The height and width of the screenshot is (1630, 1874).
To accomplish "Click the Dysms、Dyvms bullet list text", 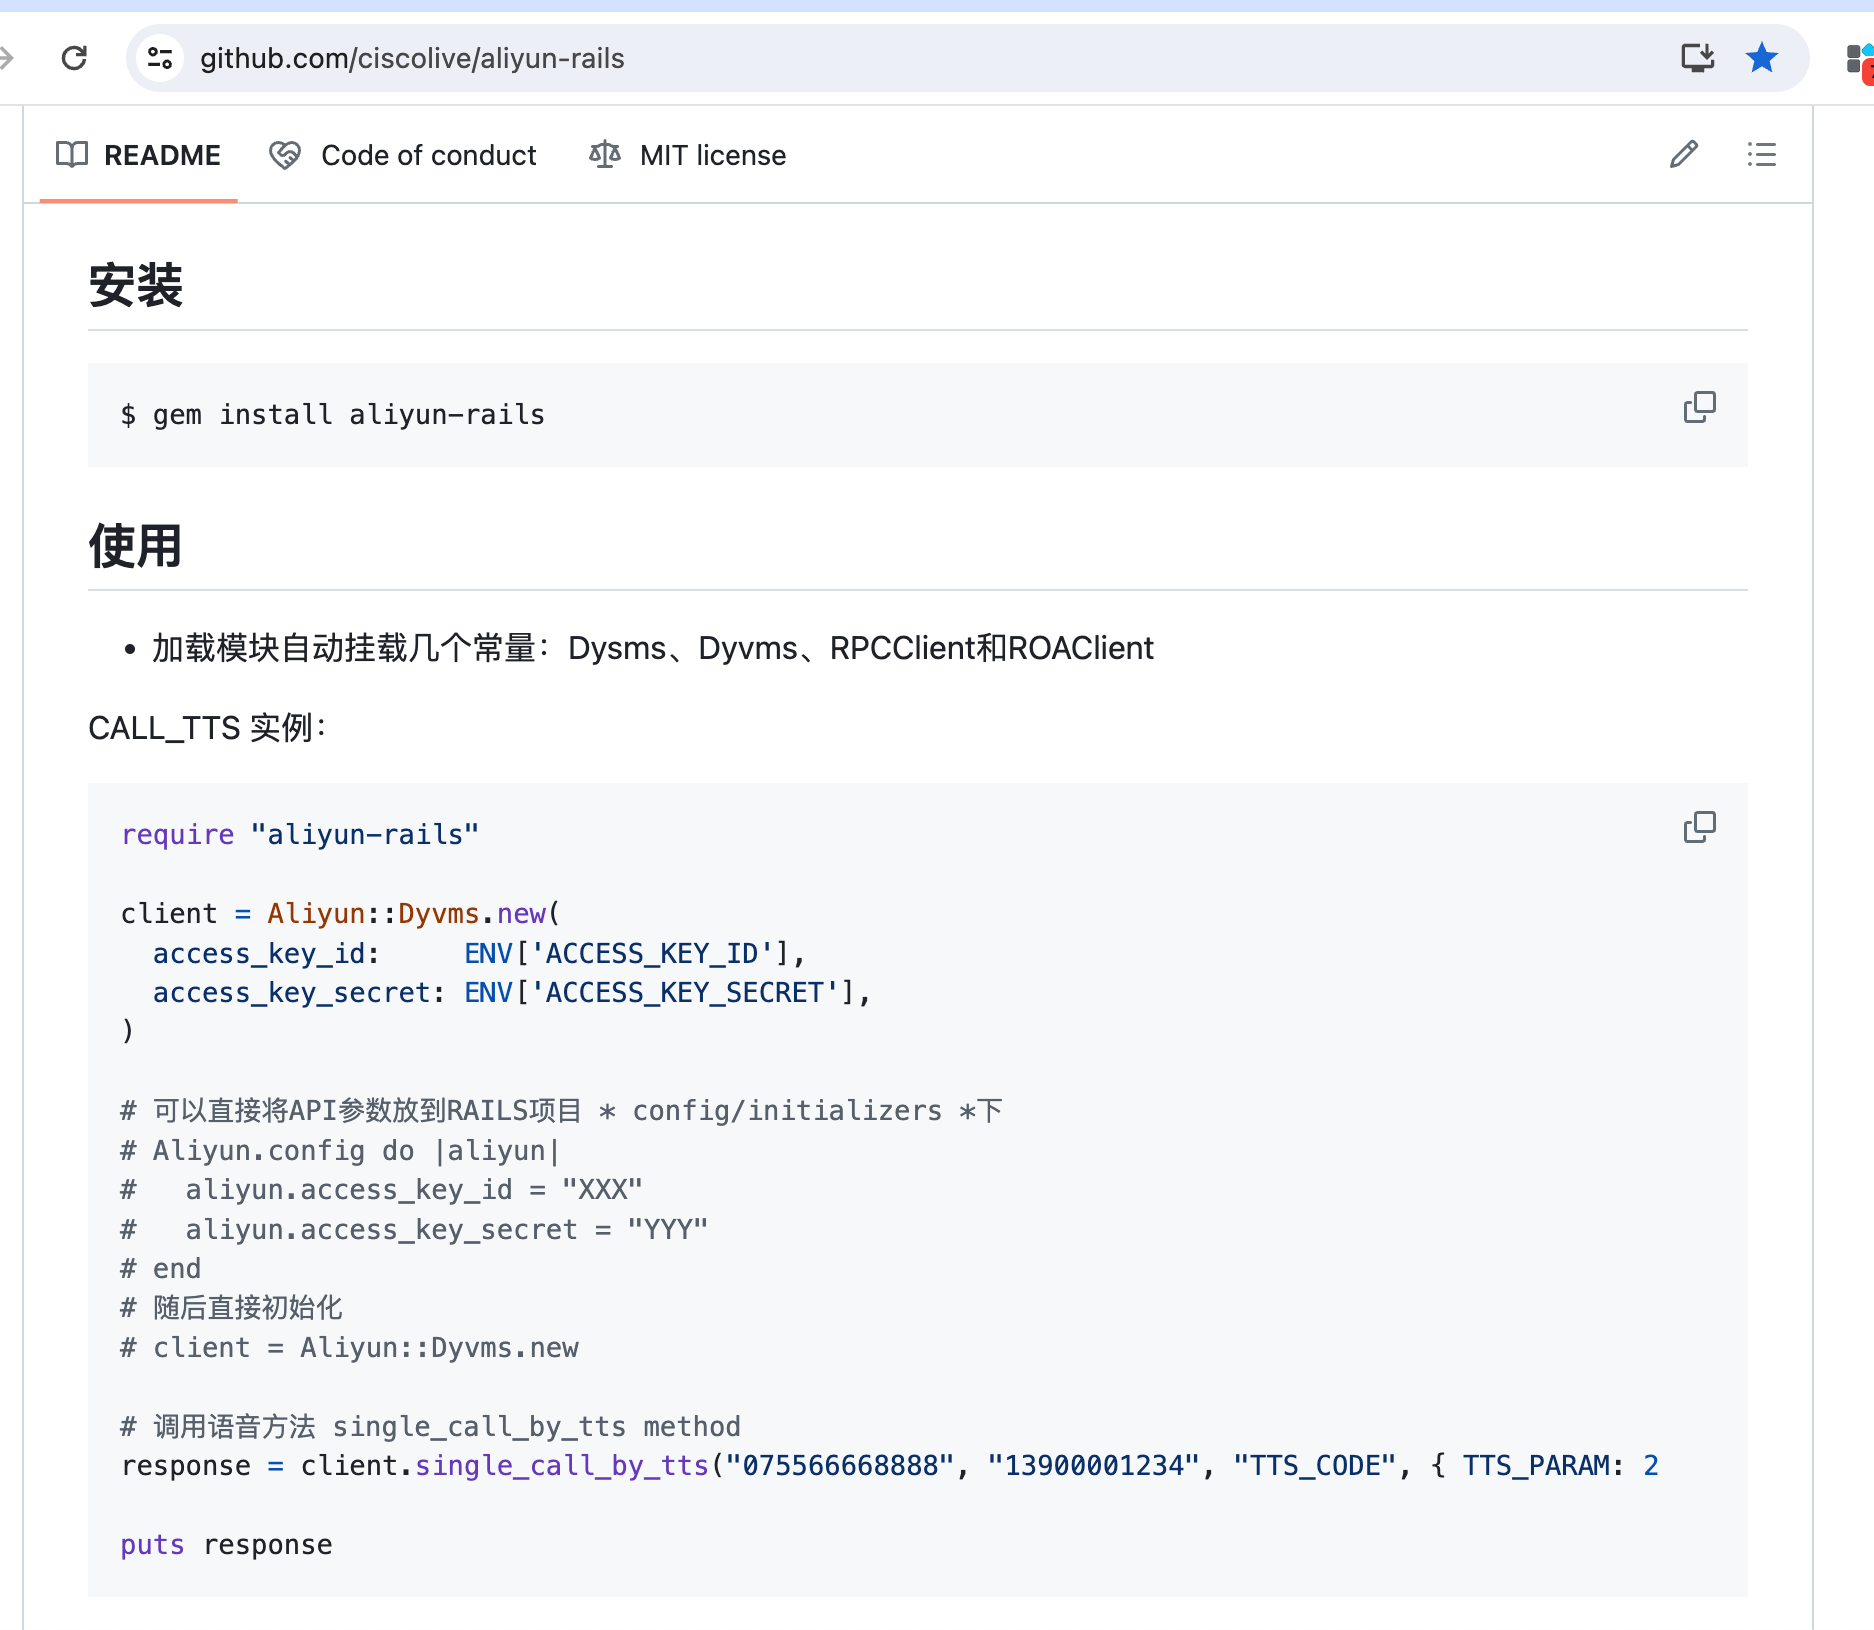I will (652, 649).
